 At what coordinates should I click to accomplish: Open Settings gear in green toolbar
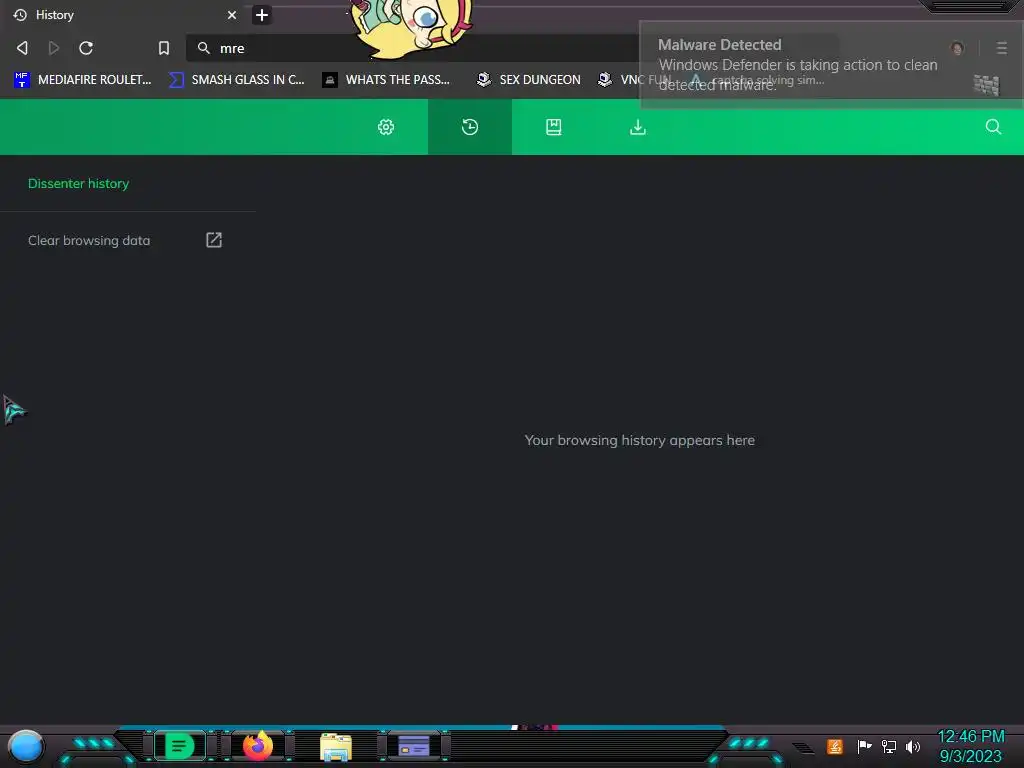(386, 127)
